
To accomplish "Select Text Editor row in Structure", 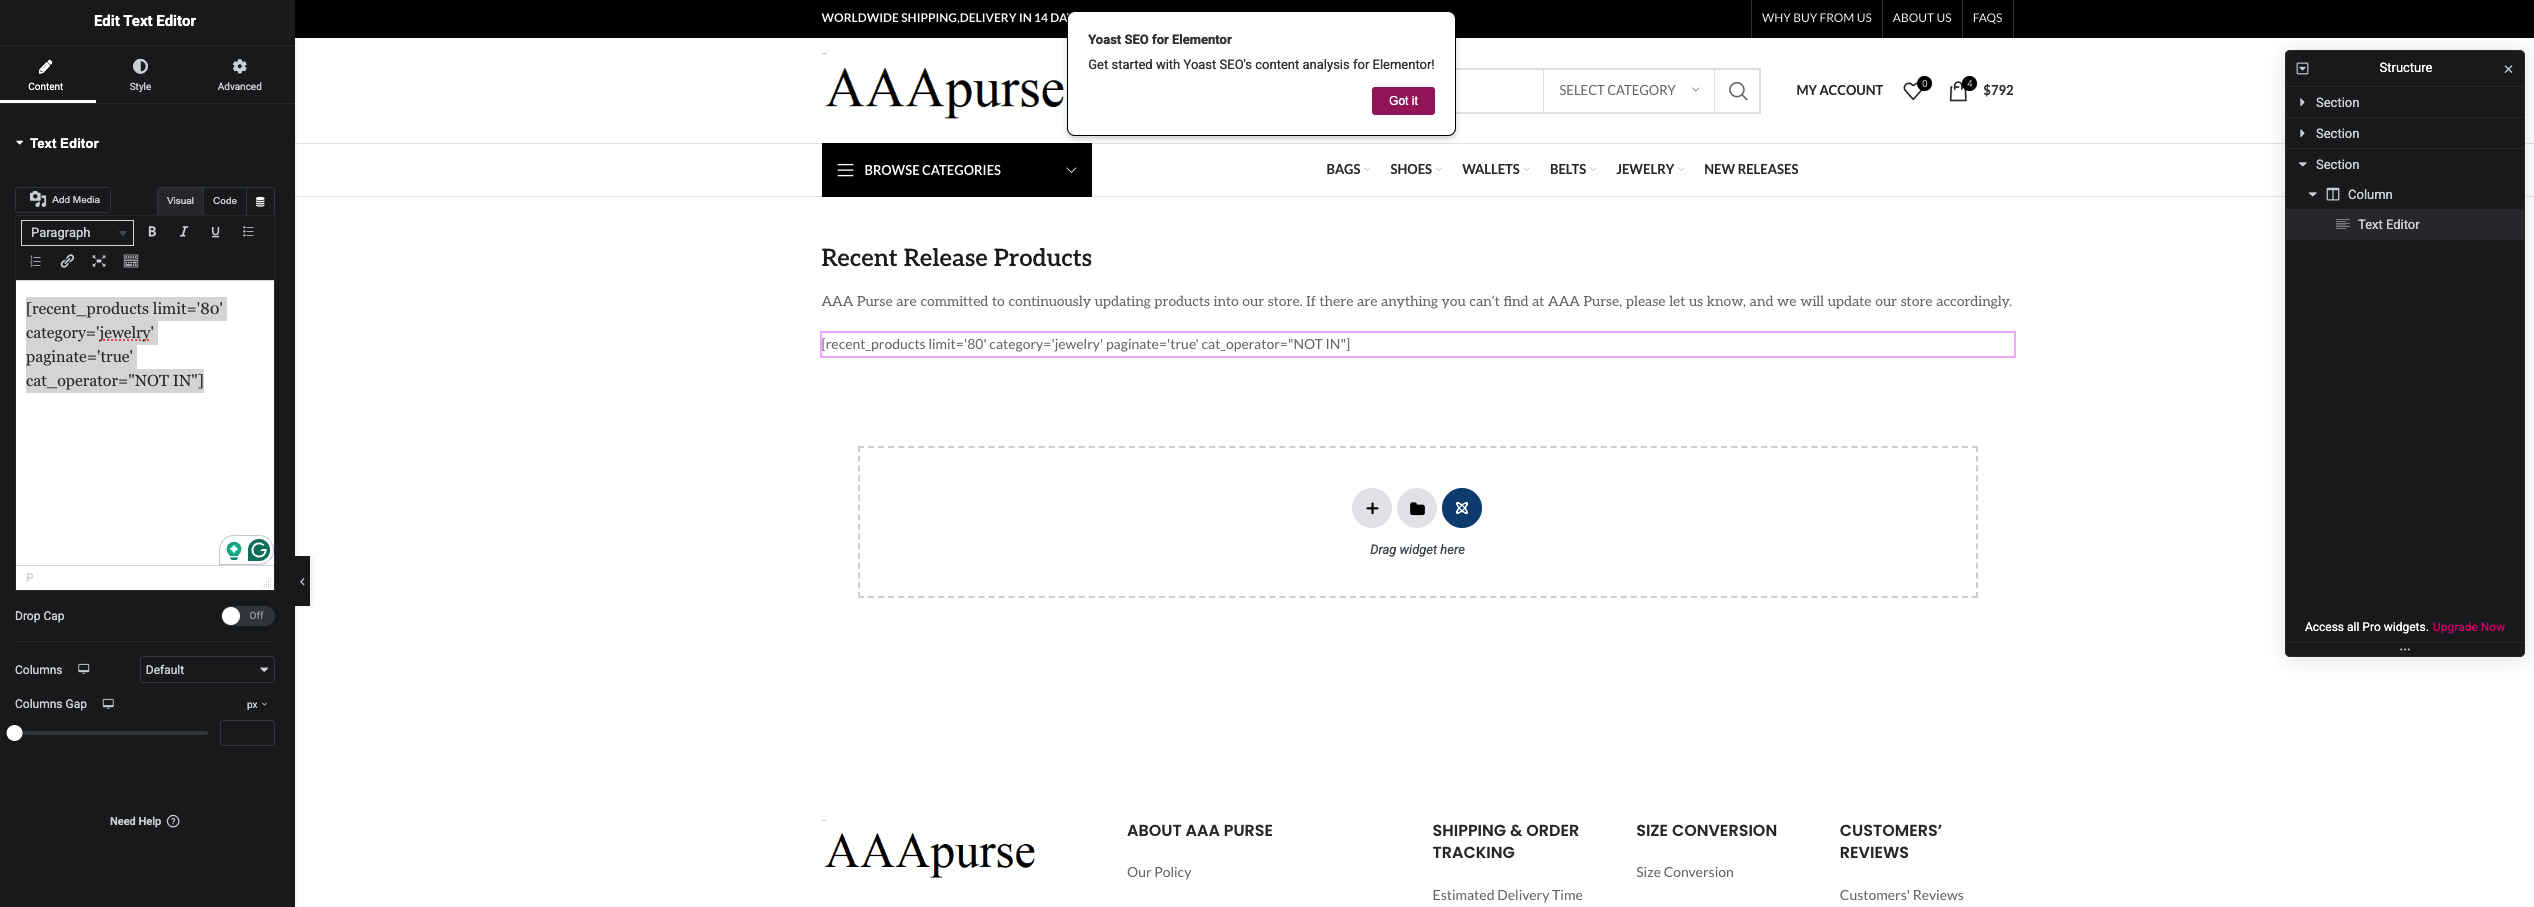I will [x=2405, y=225].
